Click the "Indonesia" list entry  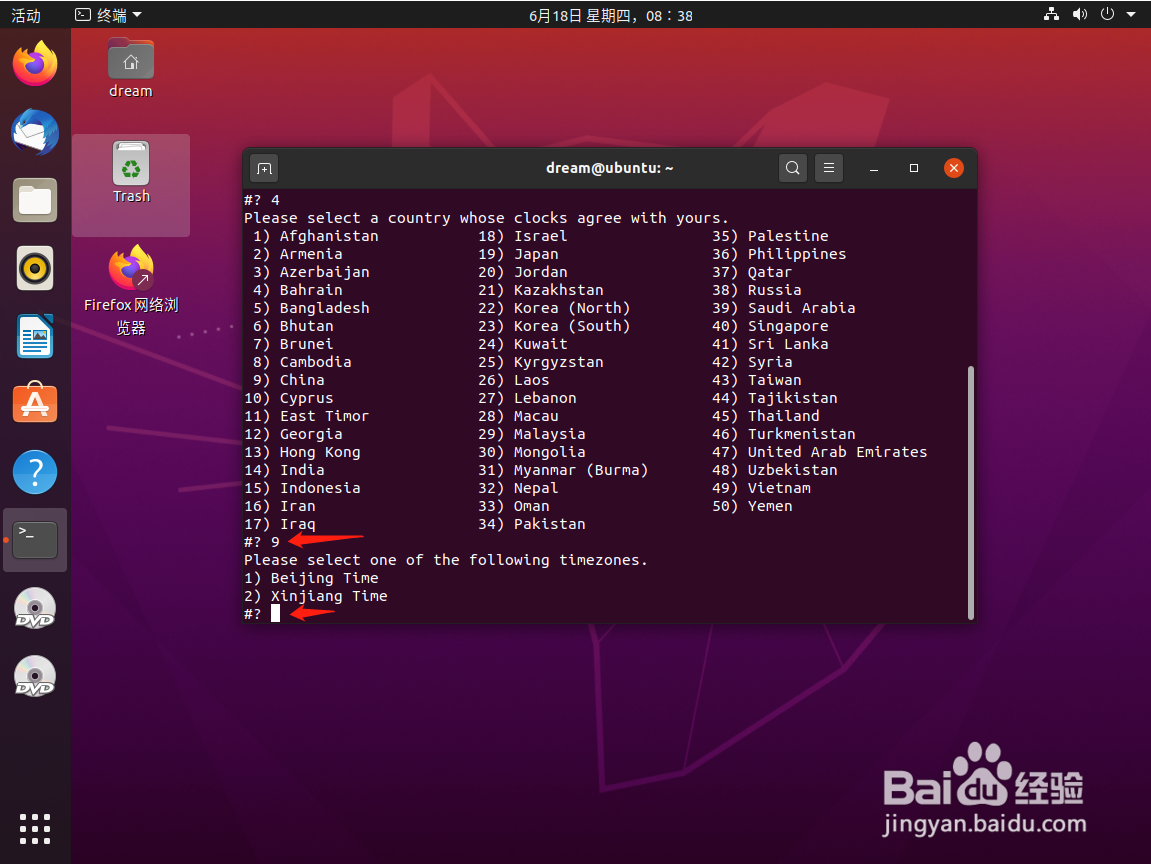tap(320, 488)
